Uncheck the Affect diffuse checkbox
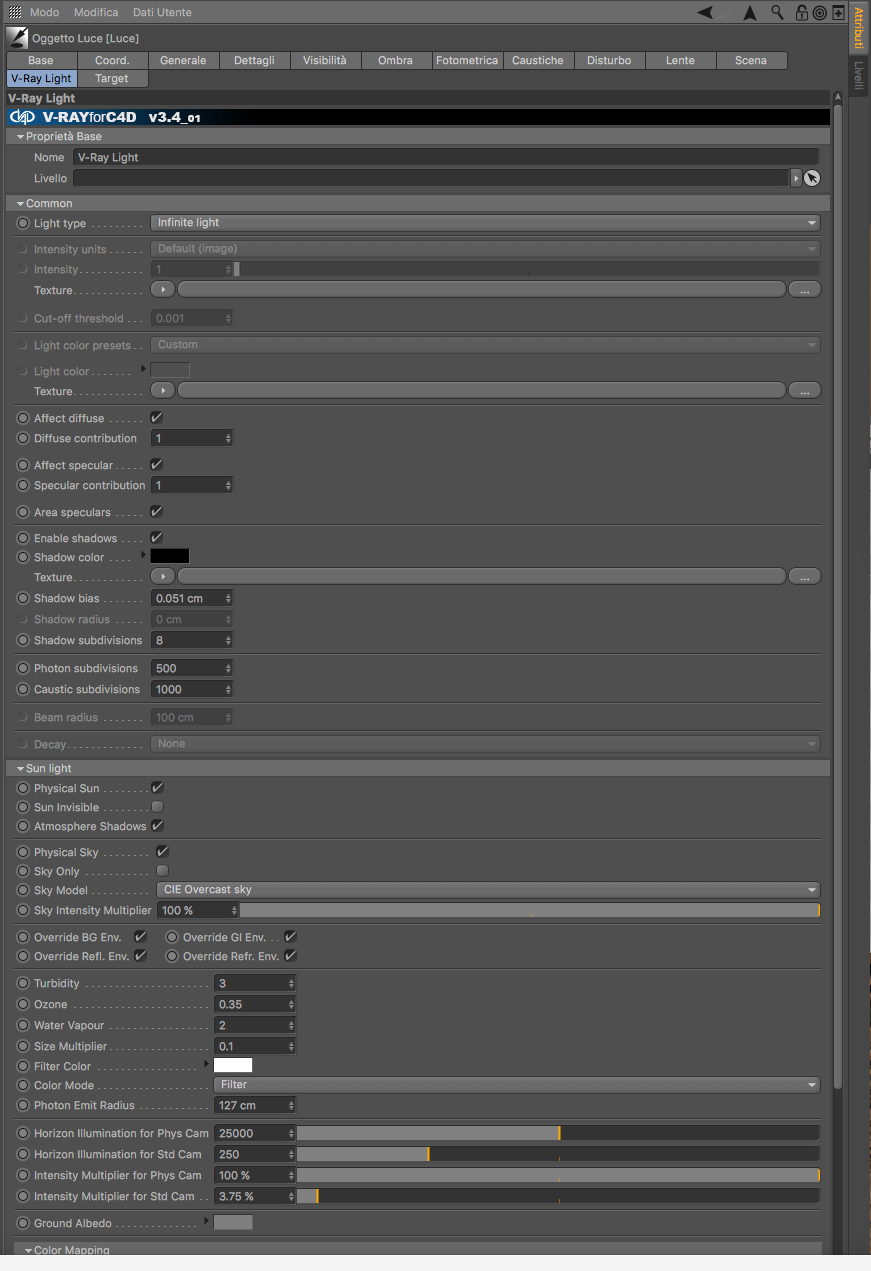This screenshot has height=1271, width=871. pyautogui.click(x=156, y=418)
